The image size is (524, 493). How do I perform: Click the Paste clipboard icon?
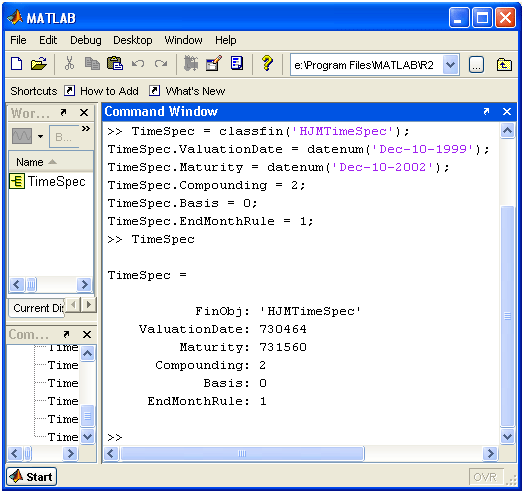[115, 64]
